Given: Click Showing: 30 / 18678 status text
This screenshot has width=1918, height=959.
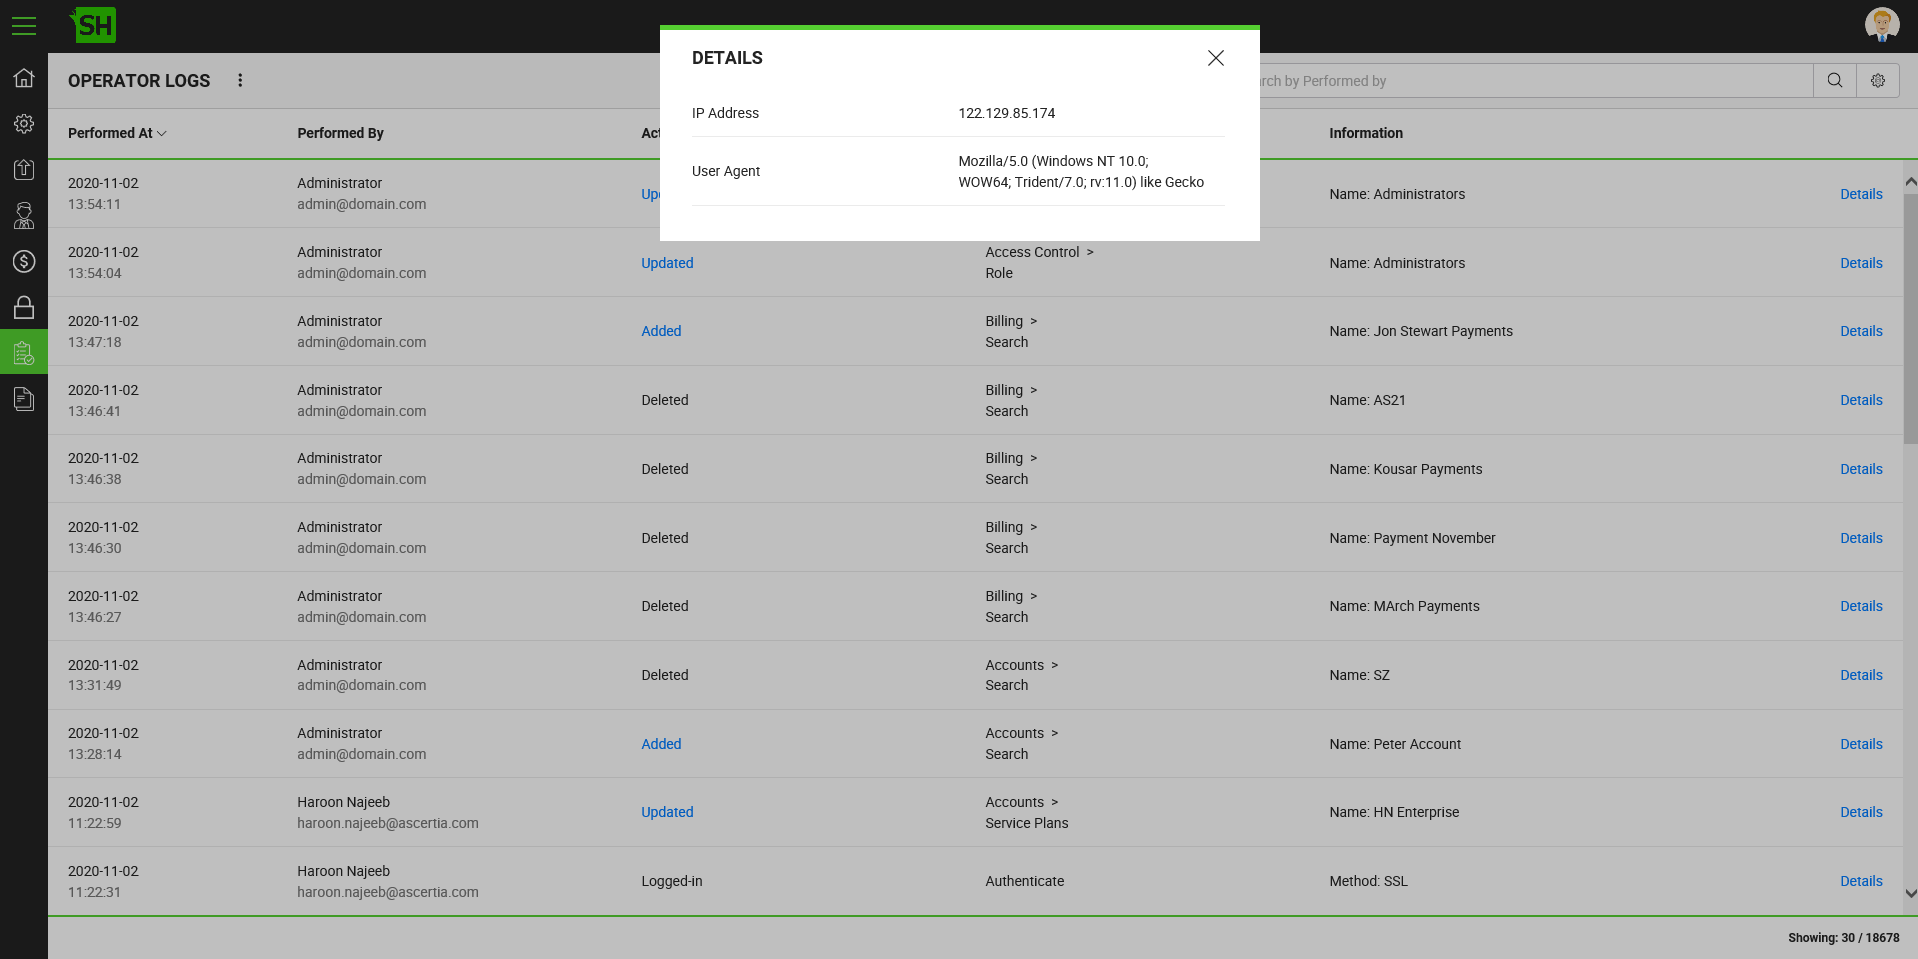Looking at the screenshot, I should point(1844,938).
